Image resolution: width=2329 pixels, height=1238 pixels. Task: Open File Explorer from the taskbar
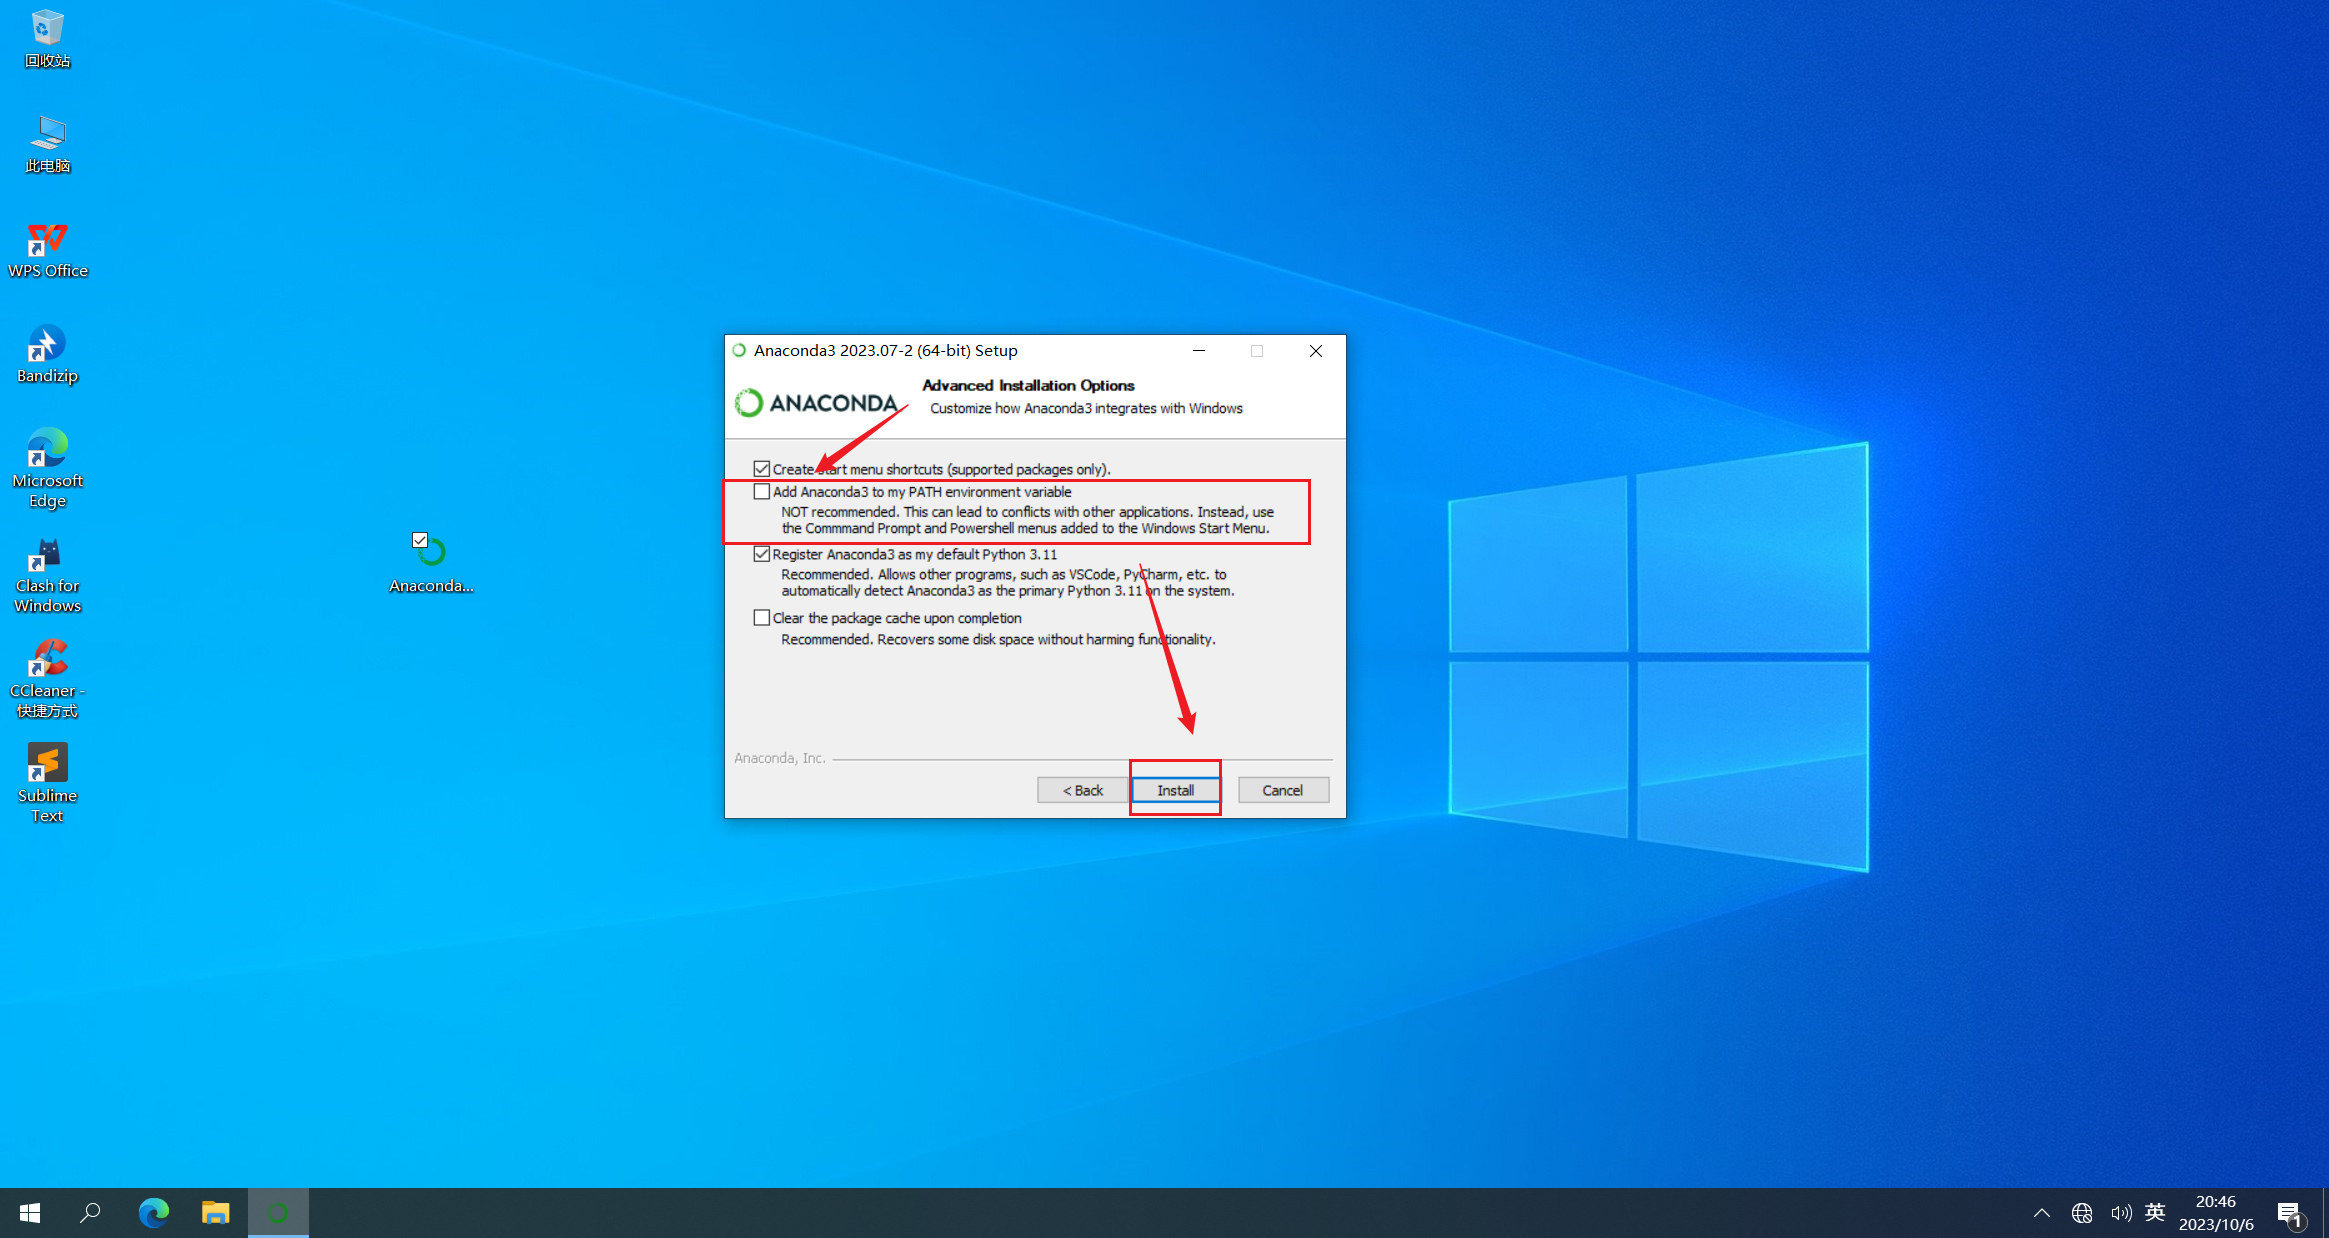click(x=215, y=1213)
